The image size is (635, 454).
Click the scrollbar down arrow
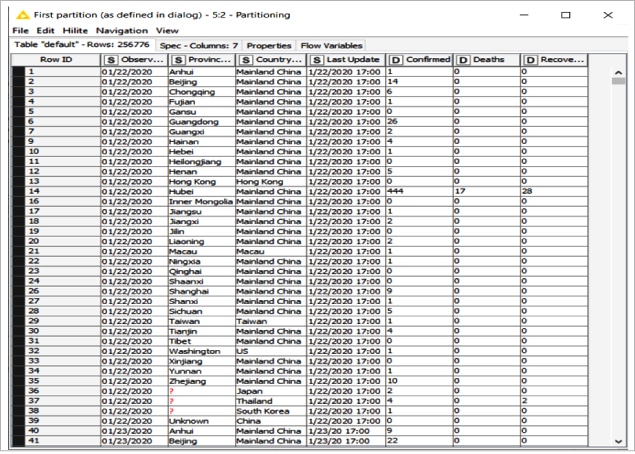click(x=617, y=438)
